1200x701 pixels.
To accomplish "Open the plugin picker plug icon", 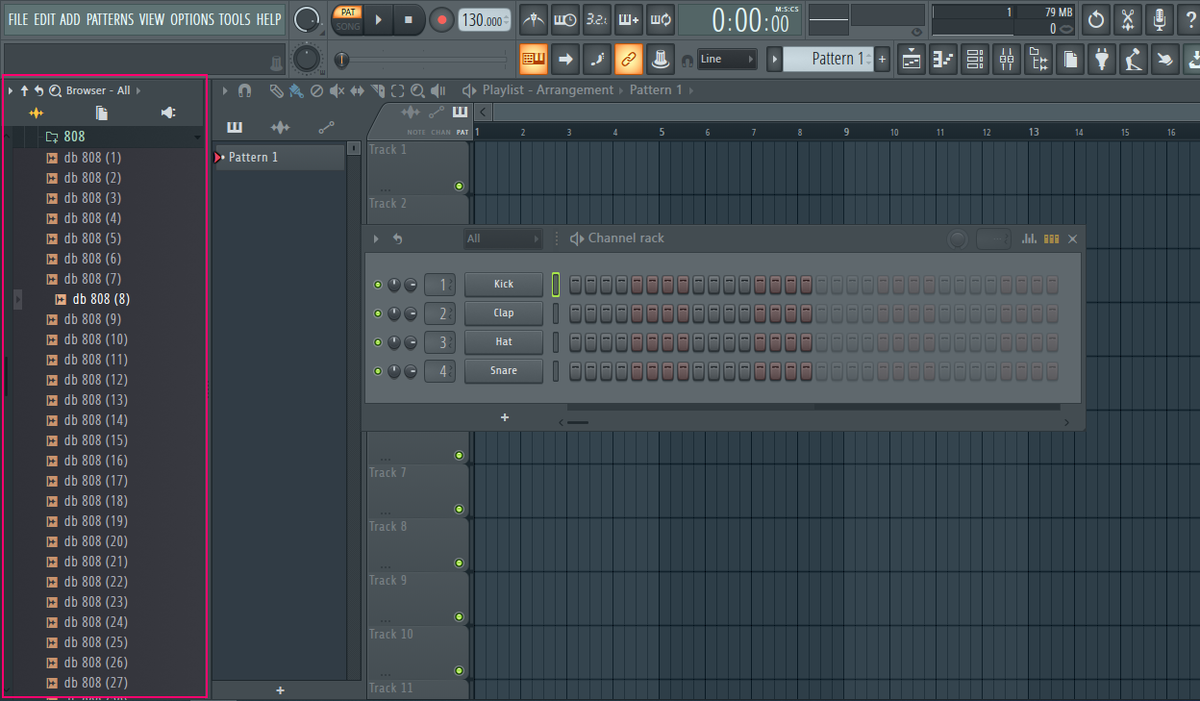I will tap(1102, 59).
